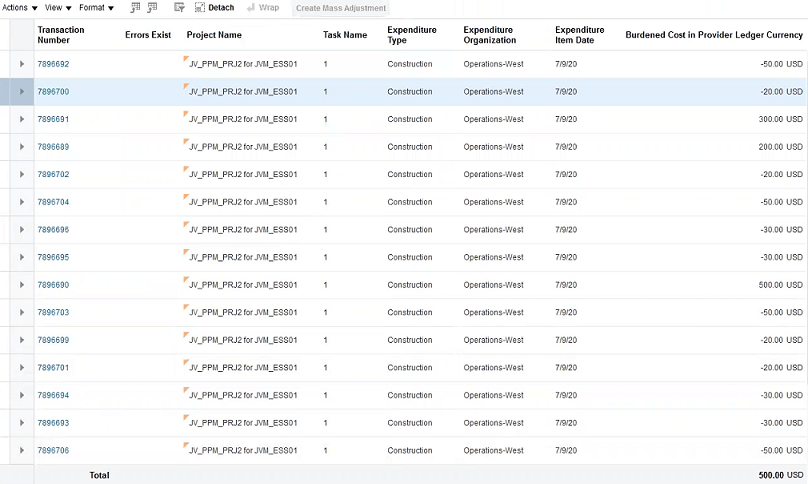Click the second freeze-style toolbar icon
Screen dimensions: 808x484
(152, 8)
